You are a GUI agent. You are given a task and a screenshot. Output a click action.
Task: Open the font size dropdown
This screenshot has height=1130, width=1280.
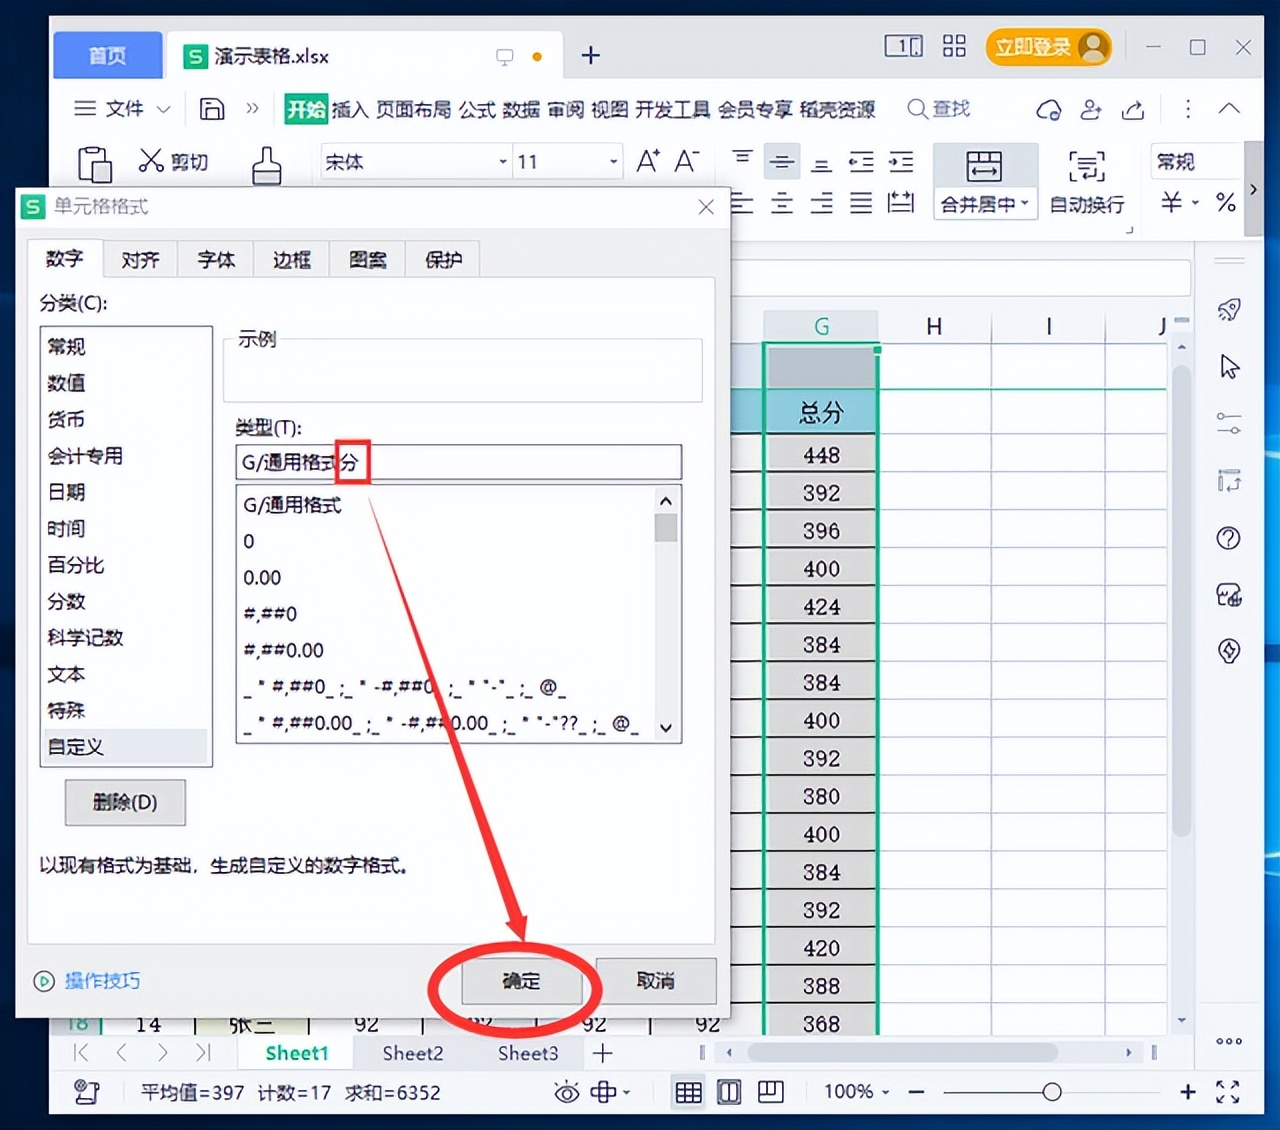click(613, 161)
